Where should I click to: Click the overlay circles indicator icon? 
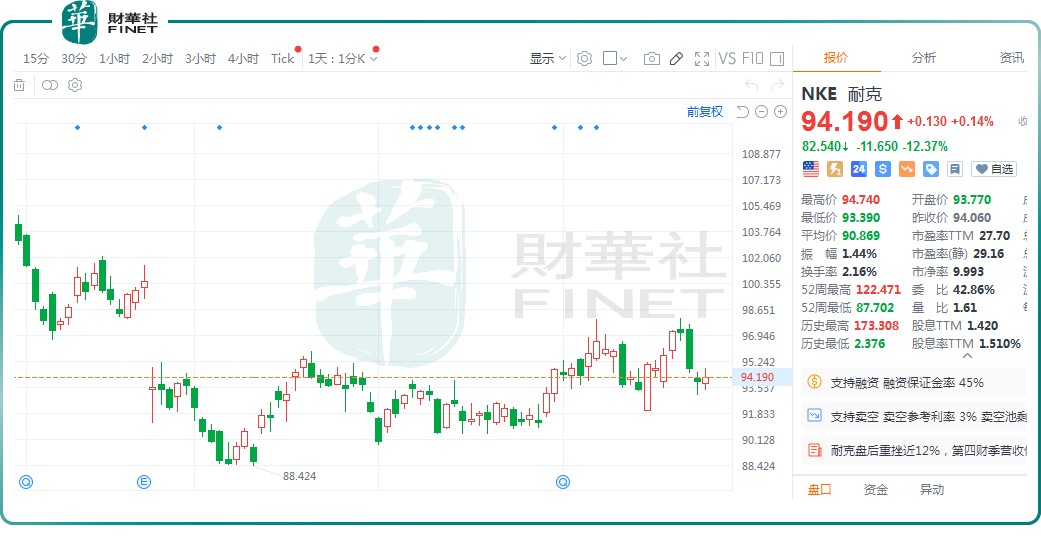(50, 85)
